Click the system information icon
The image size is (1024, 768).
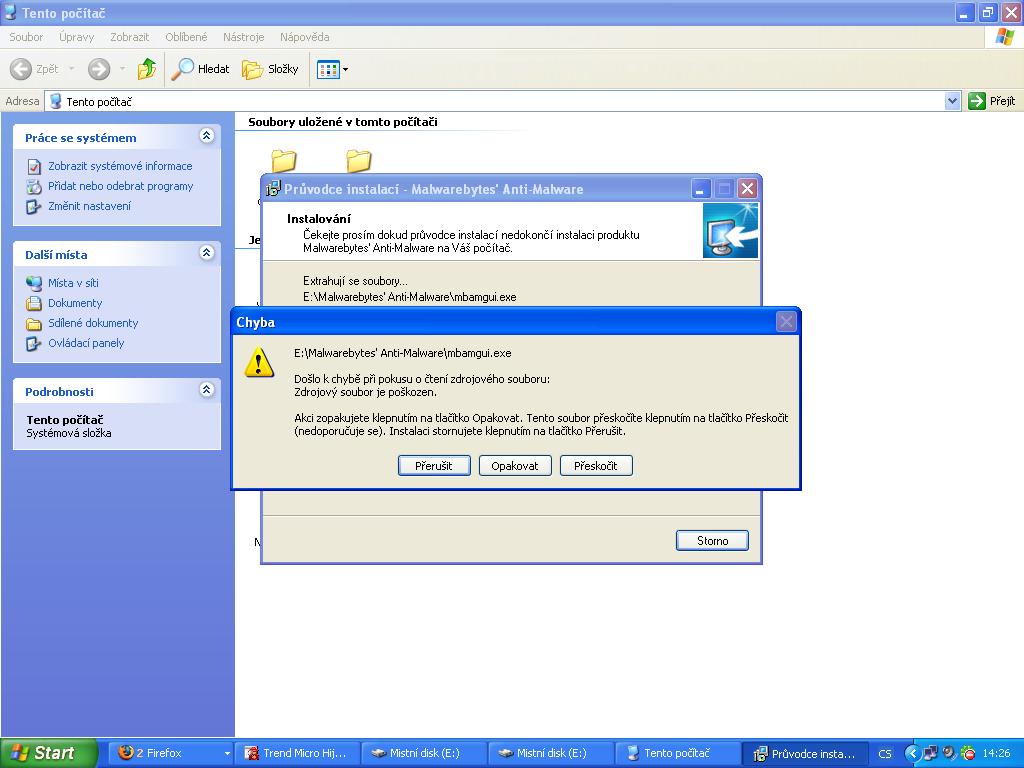34,167
